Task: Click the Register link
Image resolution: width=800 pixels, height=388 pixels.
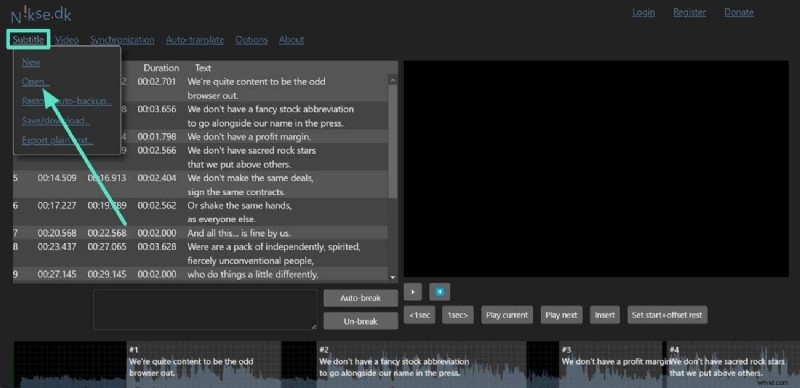Action: point(689,12)
